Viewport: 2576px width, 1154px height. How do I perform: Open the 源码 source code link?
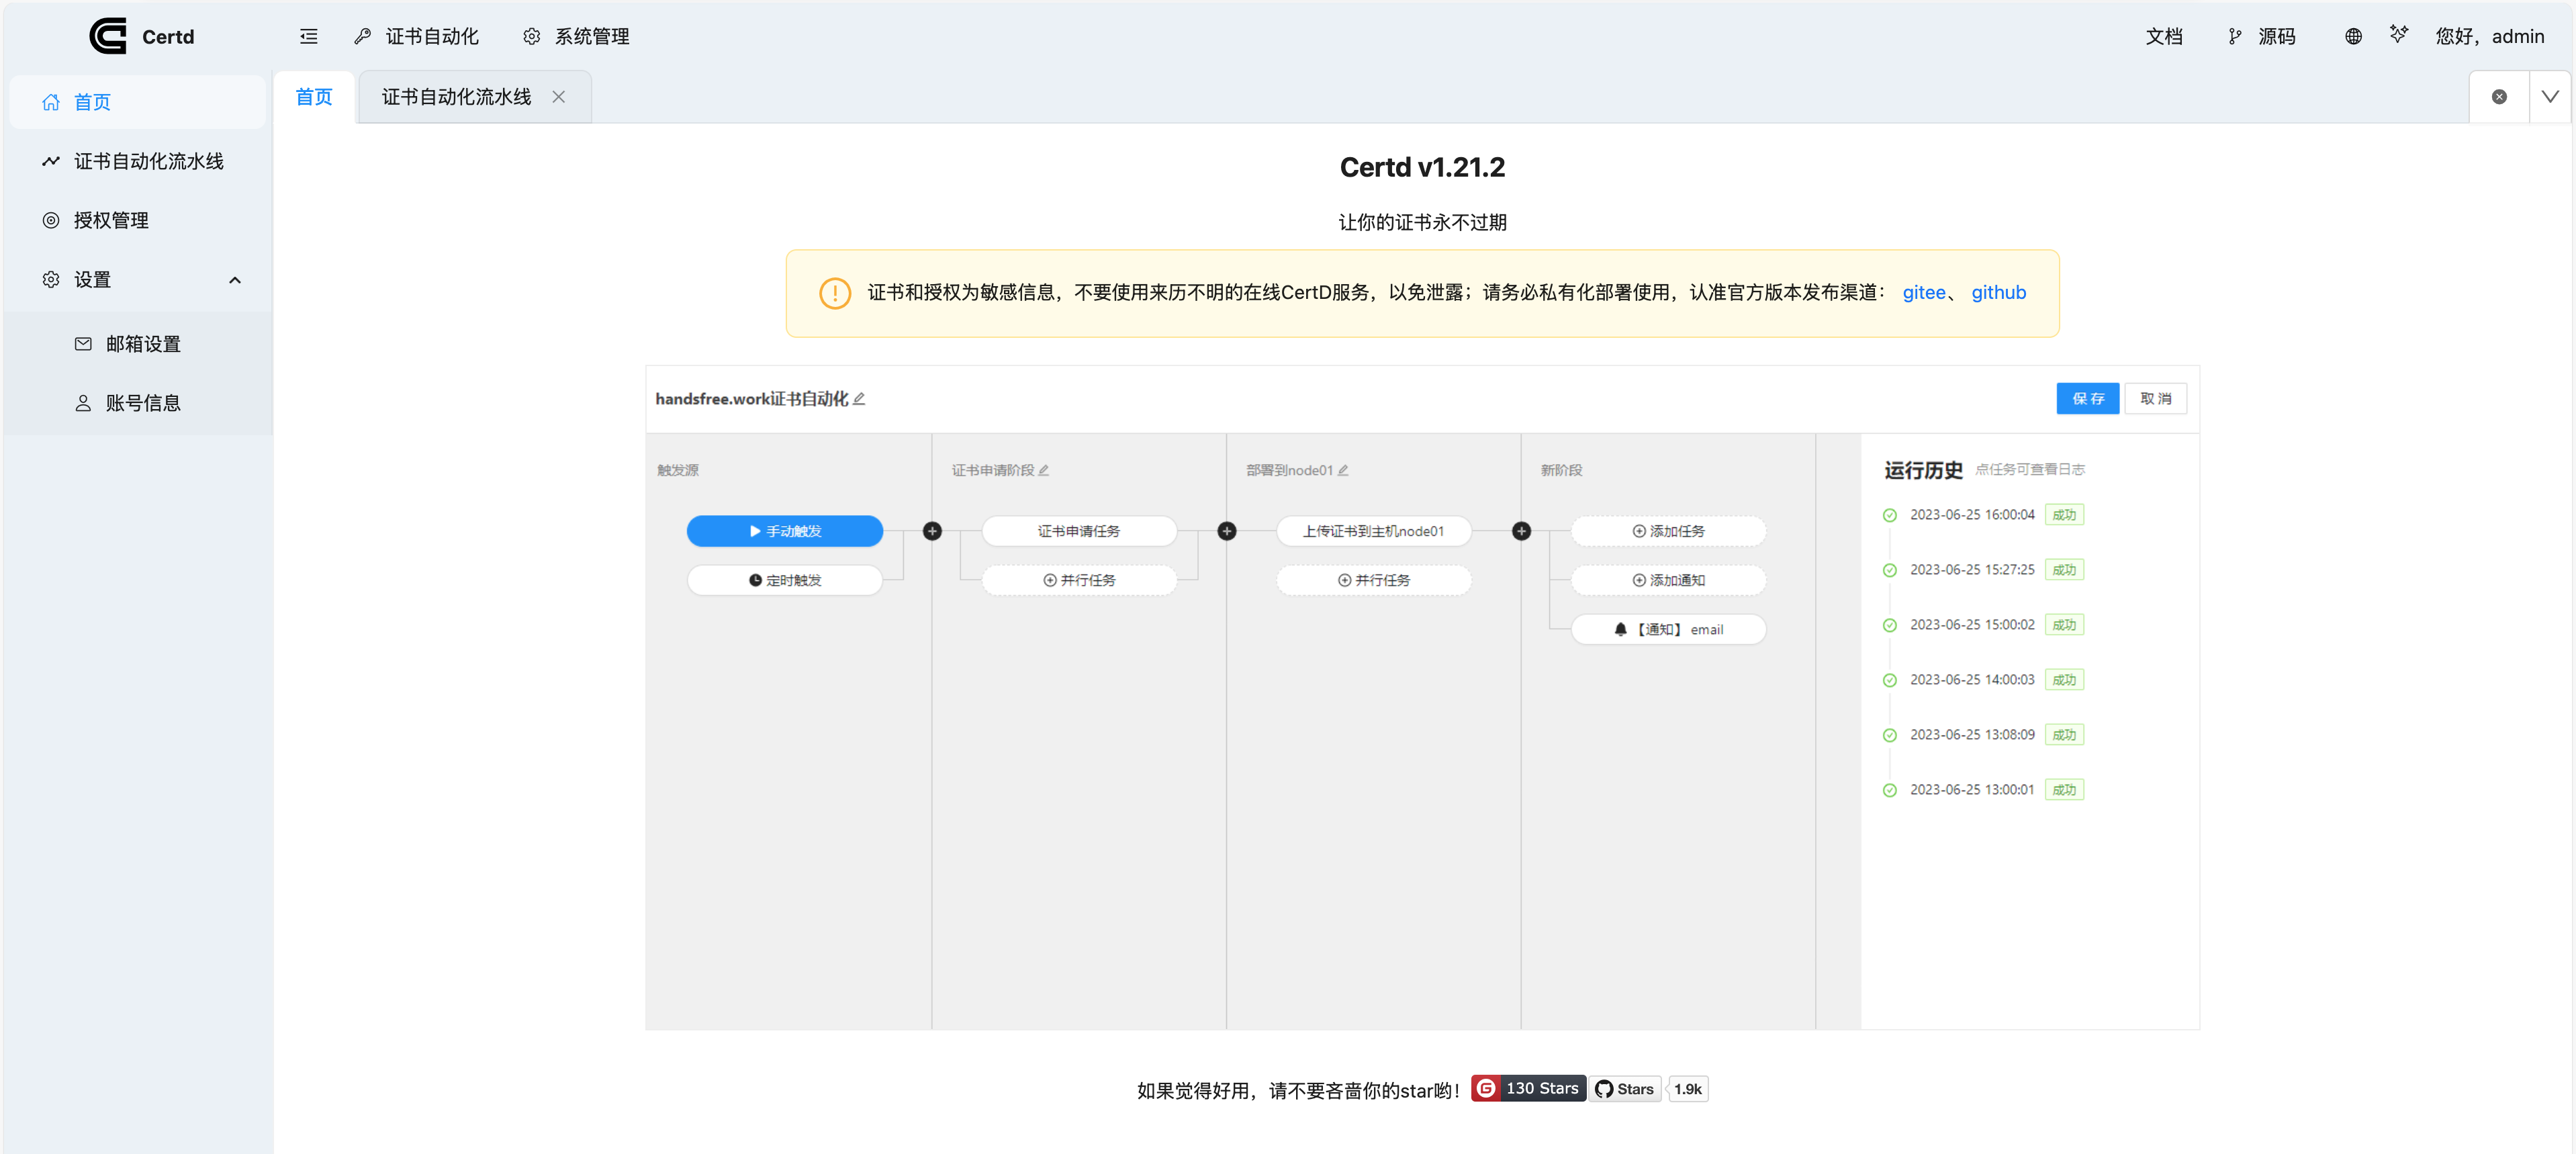pos(2262,36)
